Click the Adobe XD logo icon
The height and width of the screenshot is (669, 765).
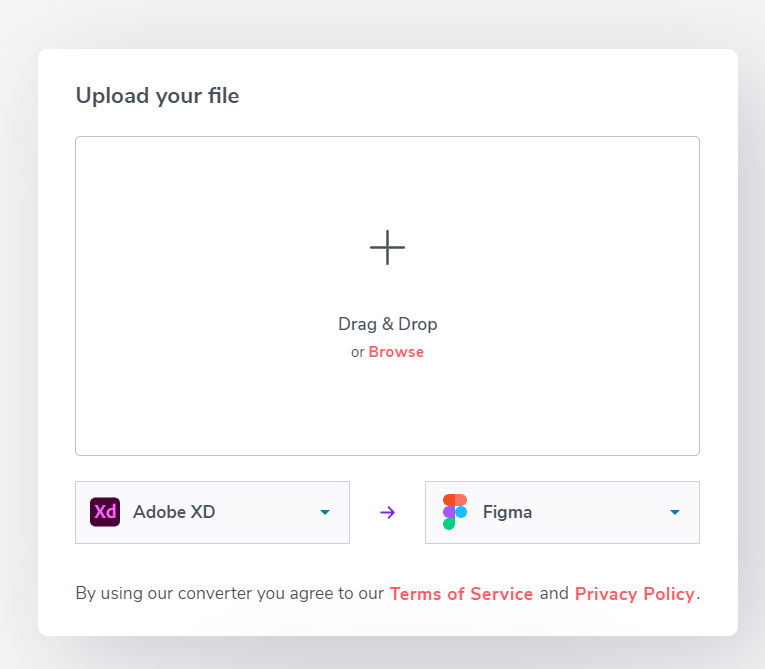(x=105, y=512)
